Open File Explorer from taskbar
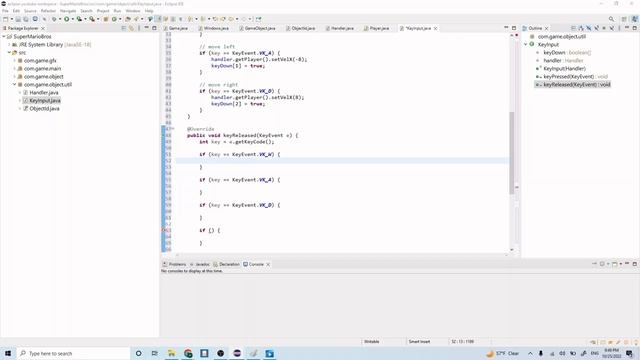 tap(171, 353)
